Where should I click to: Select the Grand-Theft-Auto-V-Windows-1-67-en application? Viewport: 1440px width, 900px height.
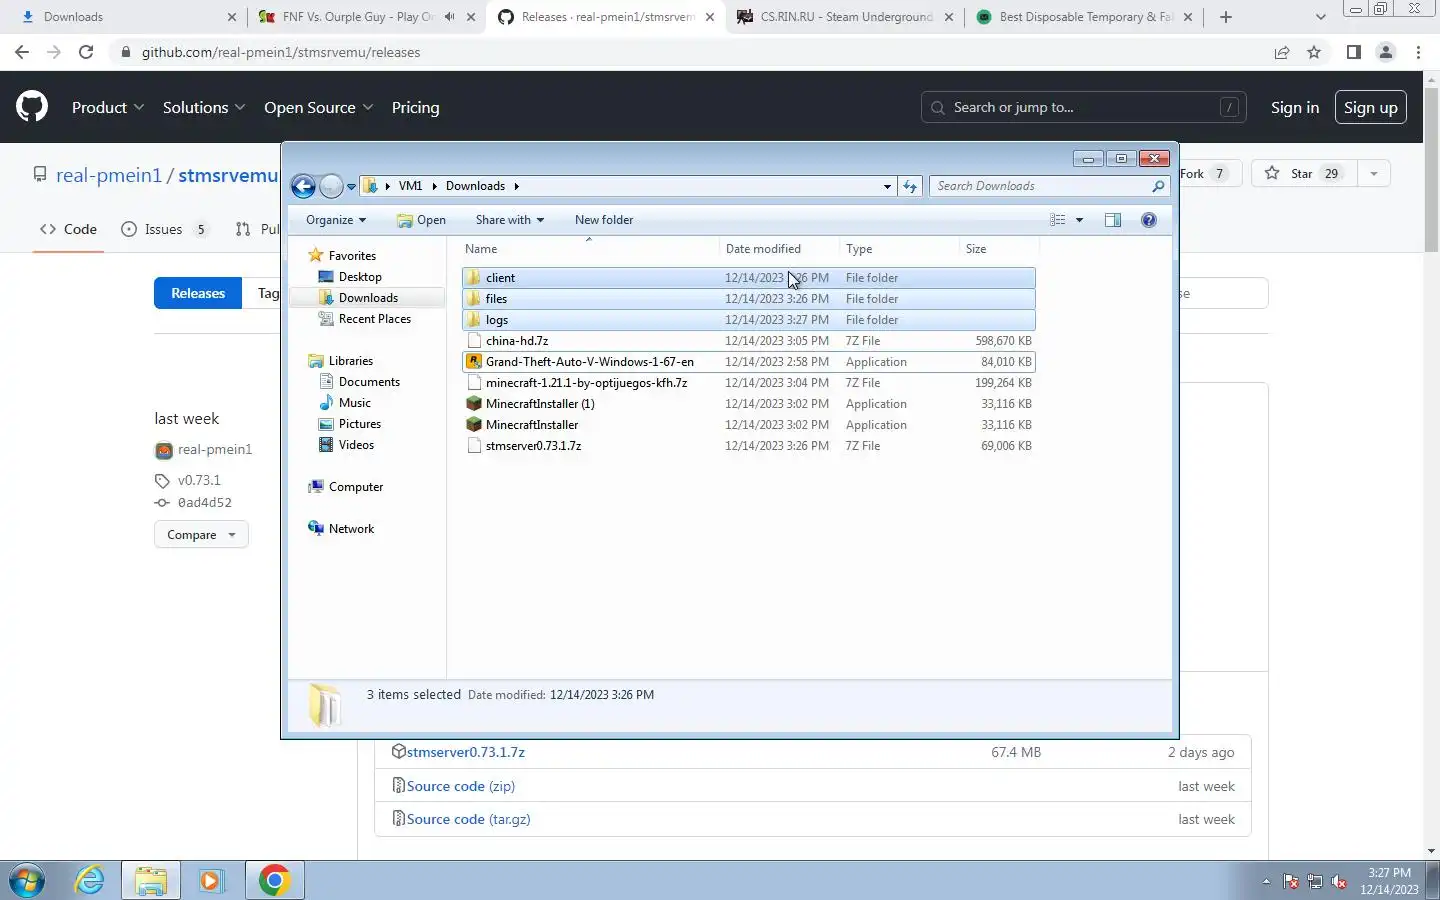[749, 362]
